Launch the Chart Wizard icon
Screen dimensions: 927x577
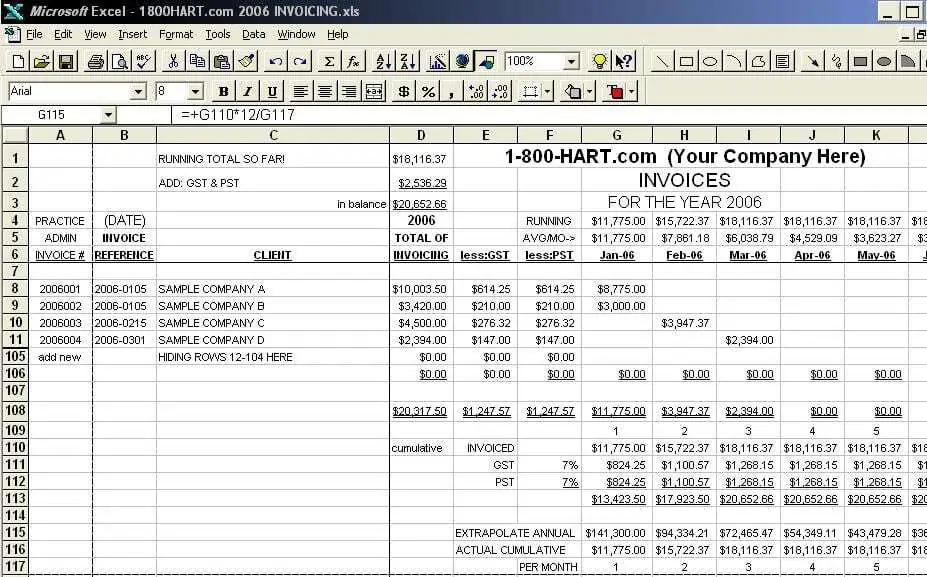(437, 61)
